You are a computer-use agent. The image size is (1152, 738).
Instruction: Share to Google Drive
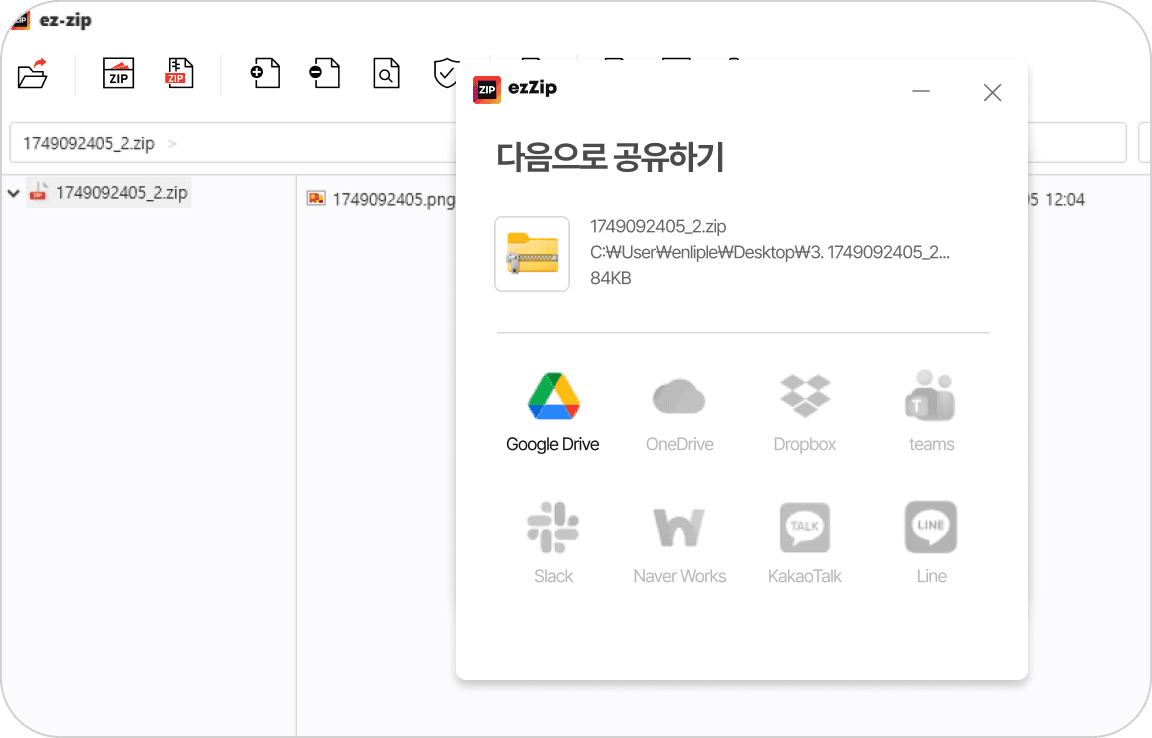(x=553, y=412)
